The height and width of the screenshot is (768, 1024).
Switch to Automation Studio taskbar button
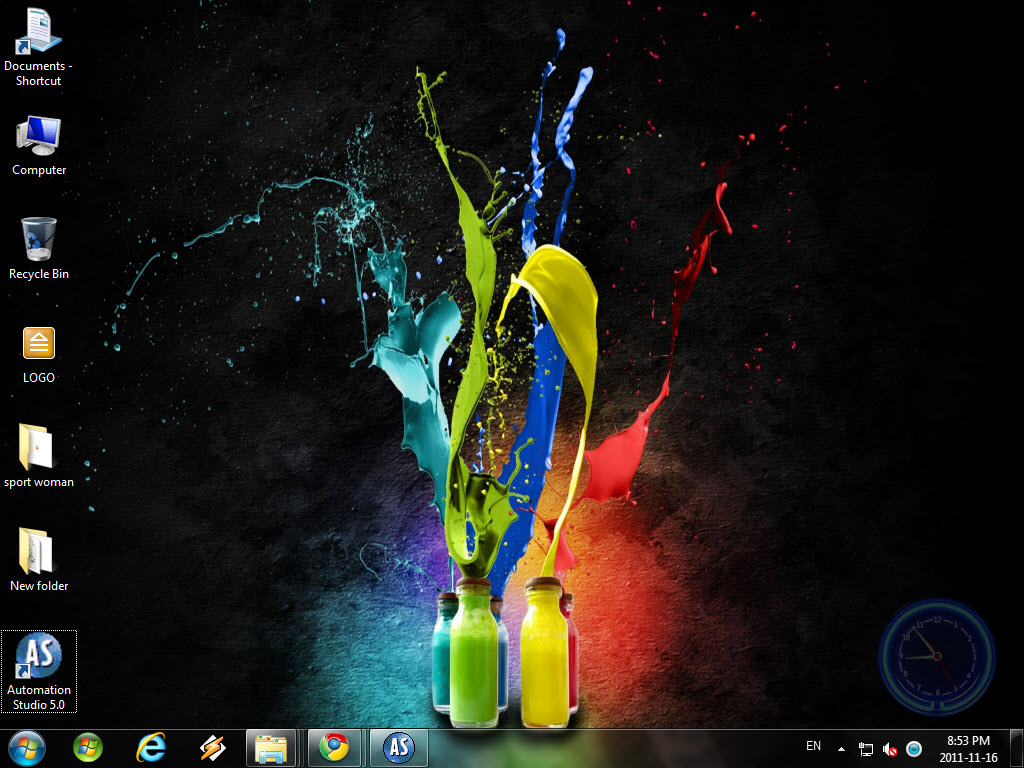click(398, 747)
